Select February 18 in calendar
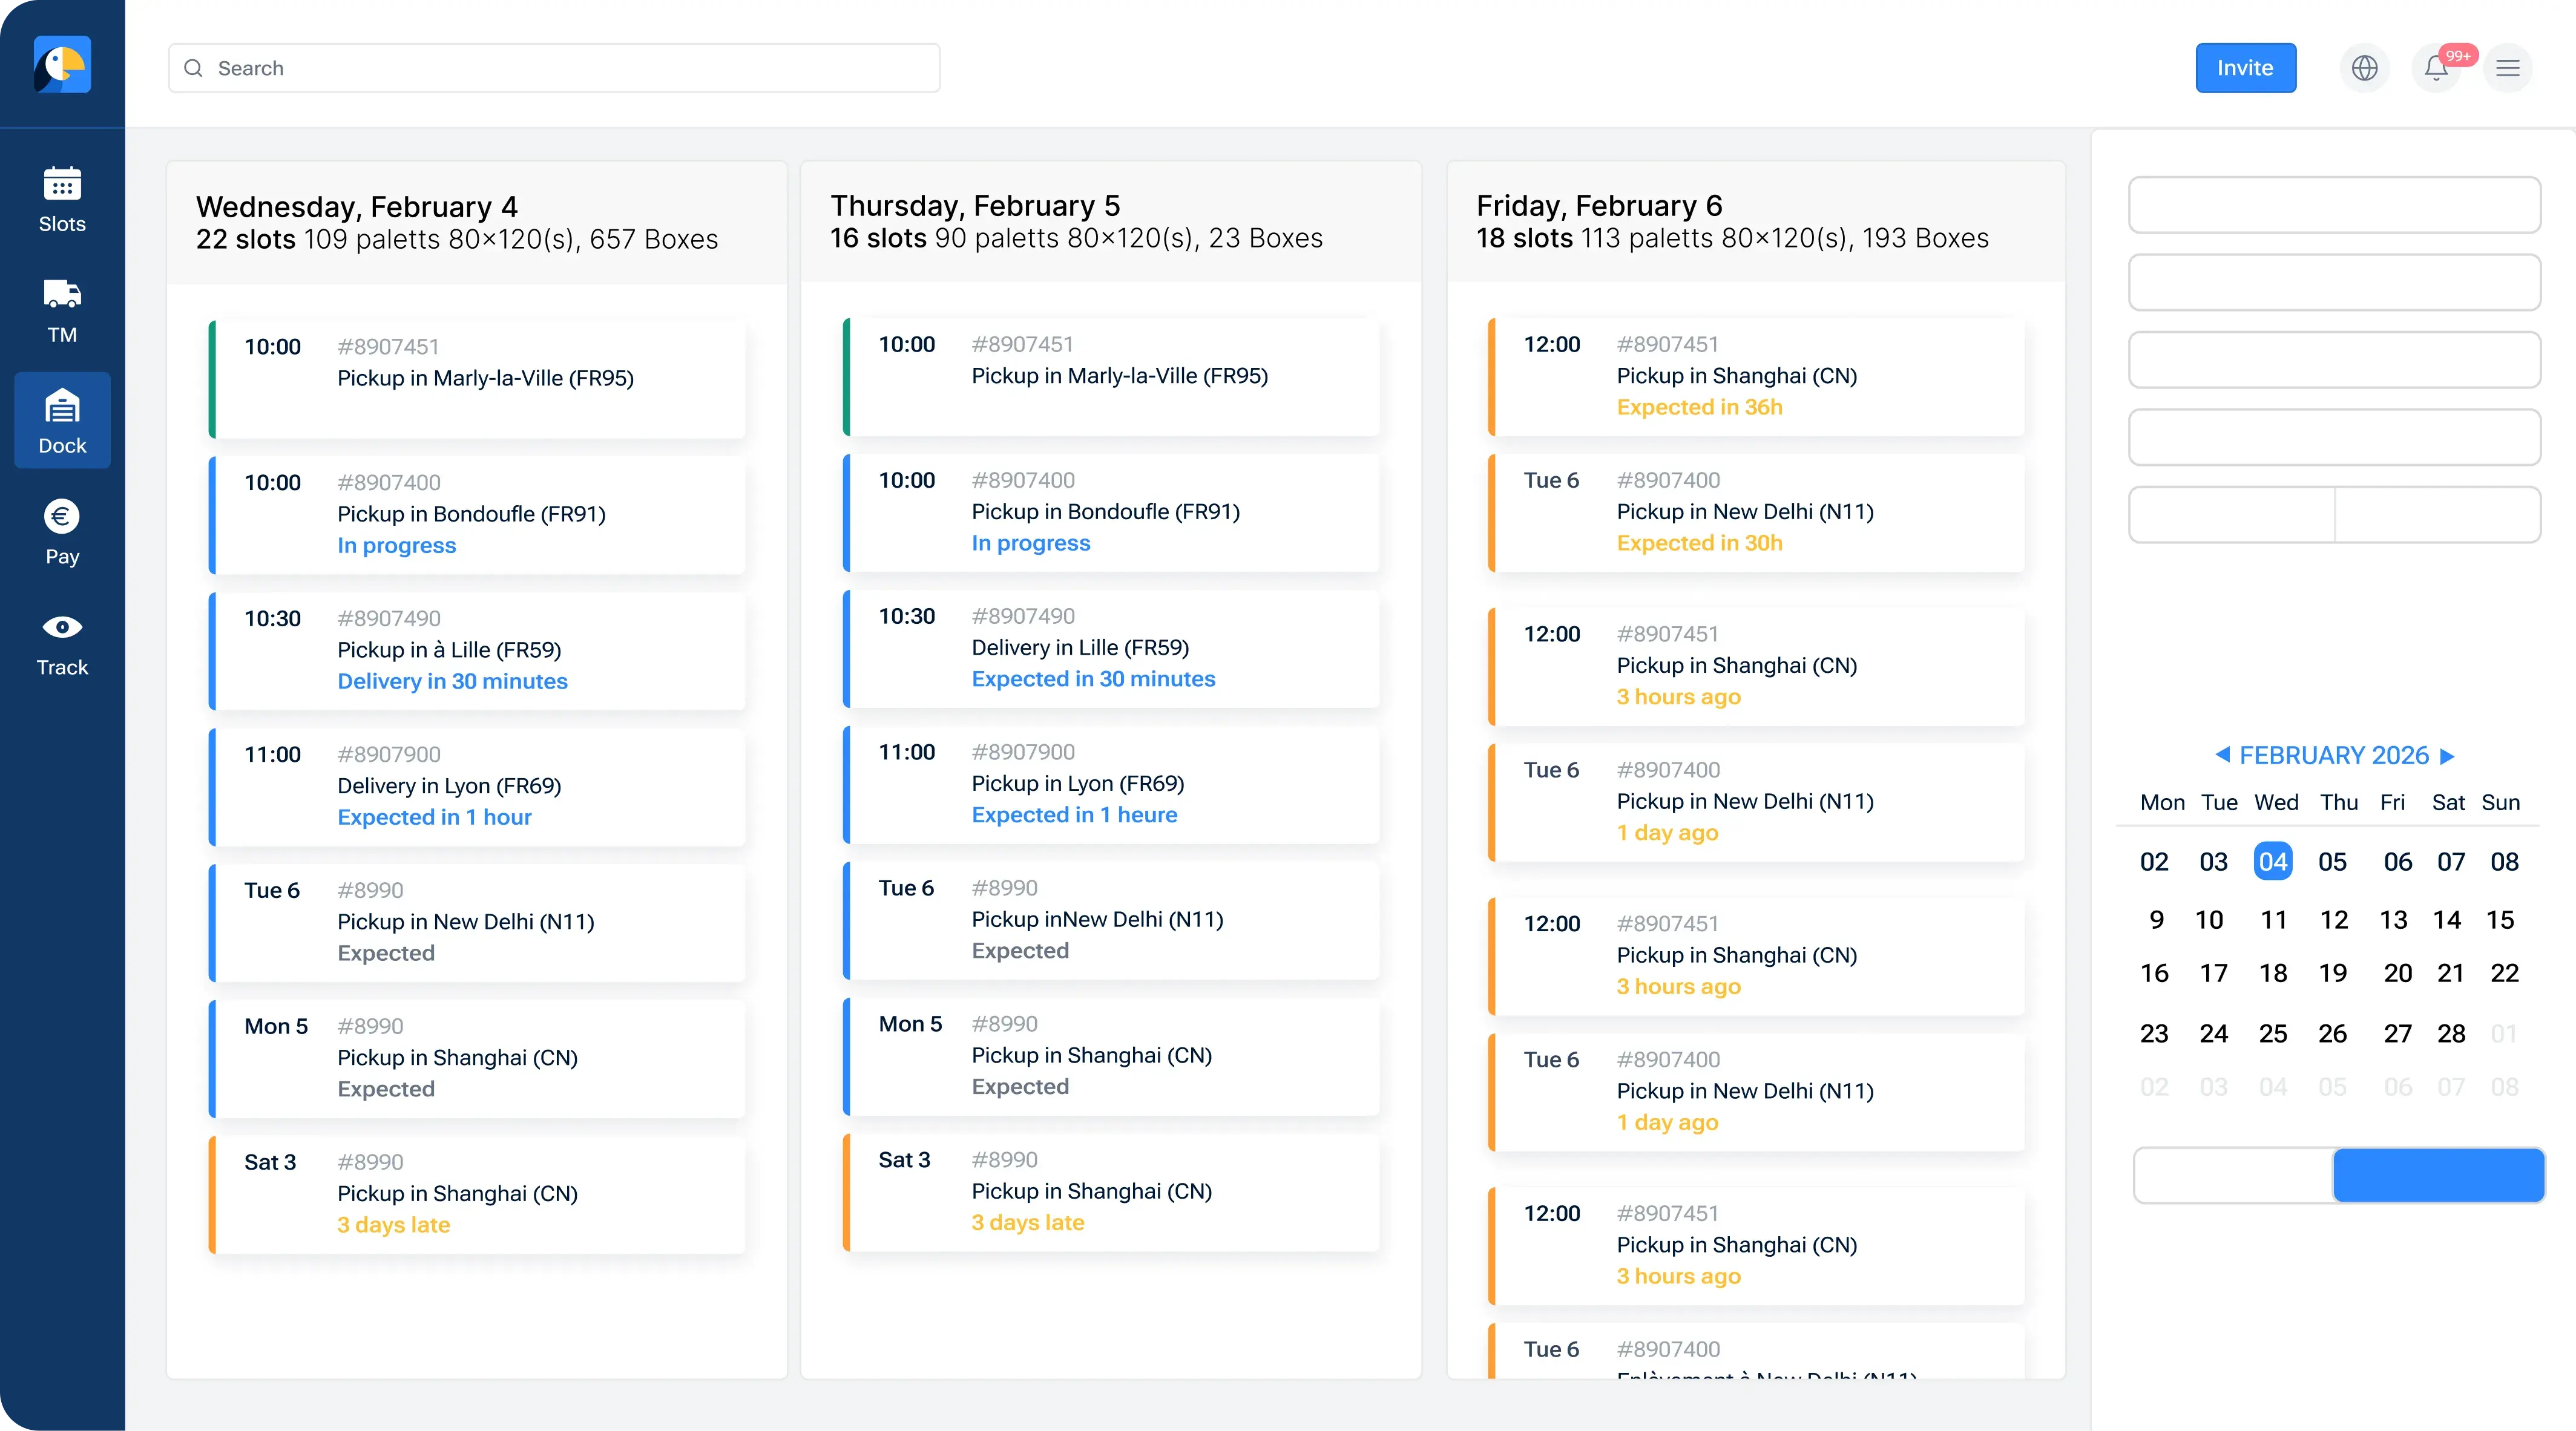The width and height of the screenshot is (2576, 1431). point(2273,973)
